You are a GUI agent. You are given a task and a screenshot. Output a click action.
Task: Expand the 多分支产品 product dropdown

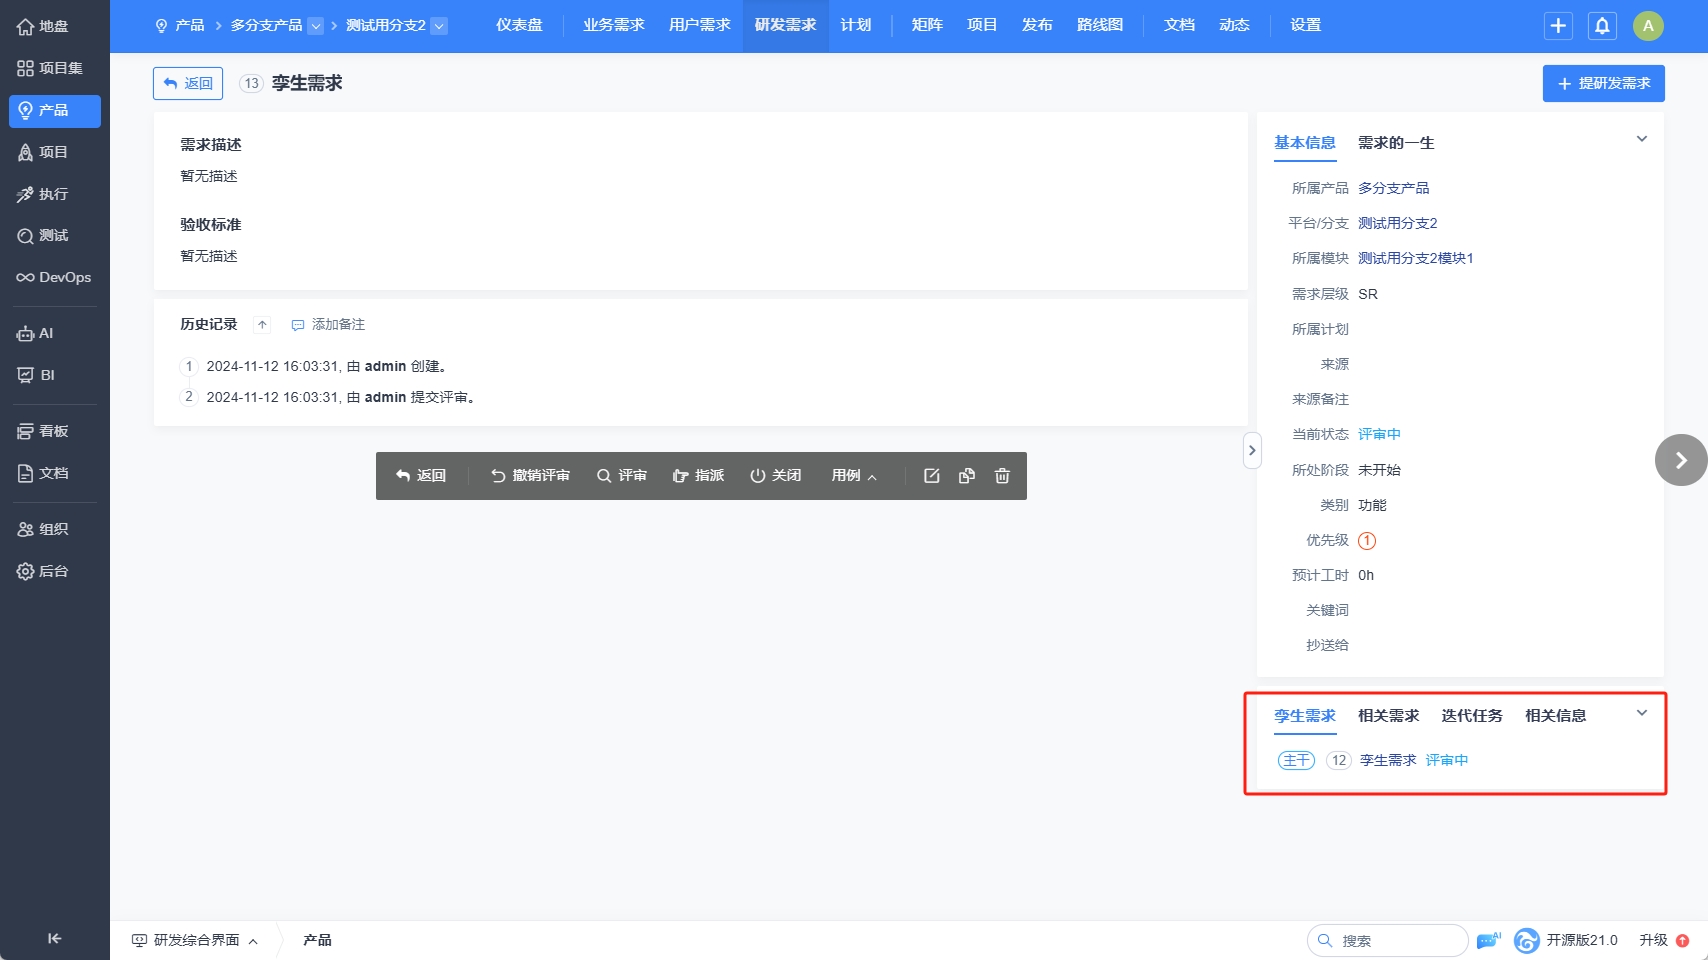point(315,26)
